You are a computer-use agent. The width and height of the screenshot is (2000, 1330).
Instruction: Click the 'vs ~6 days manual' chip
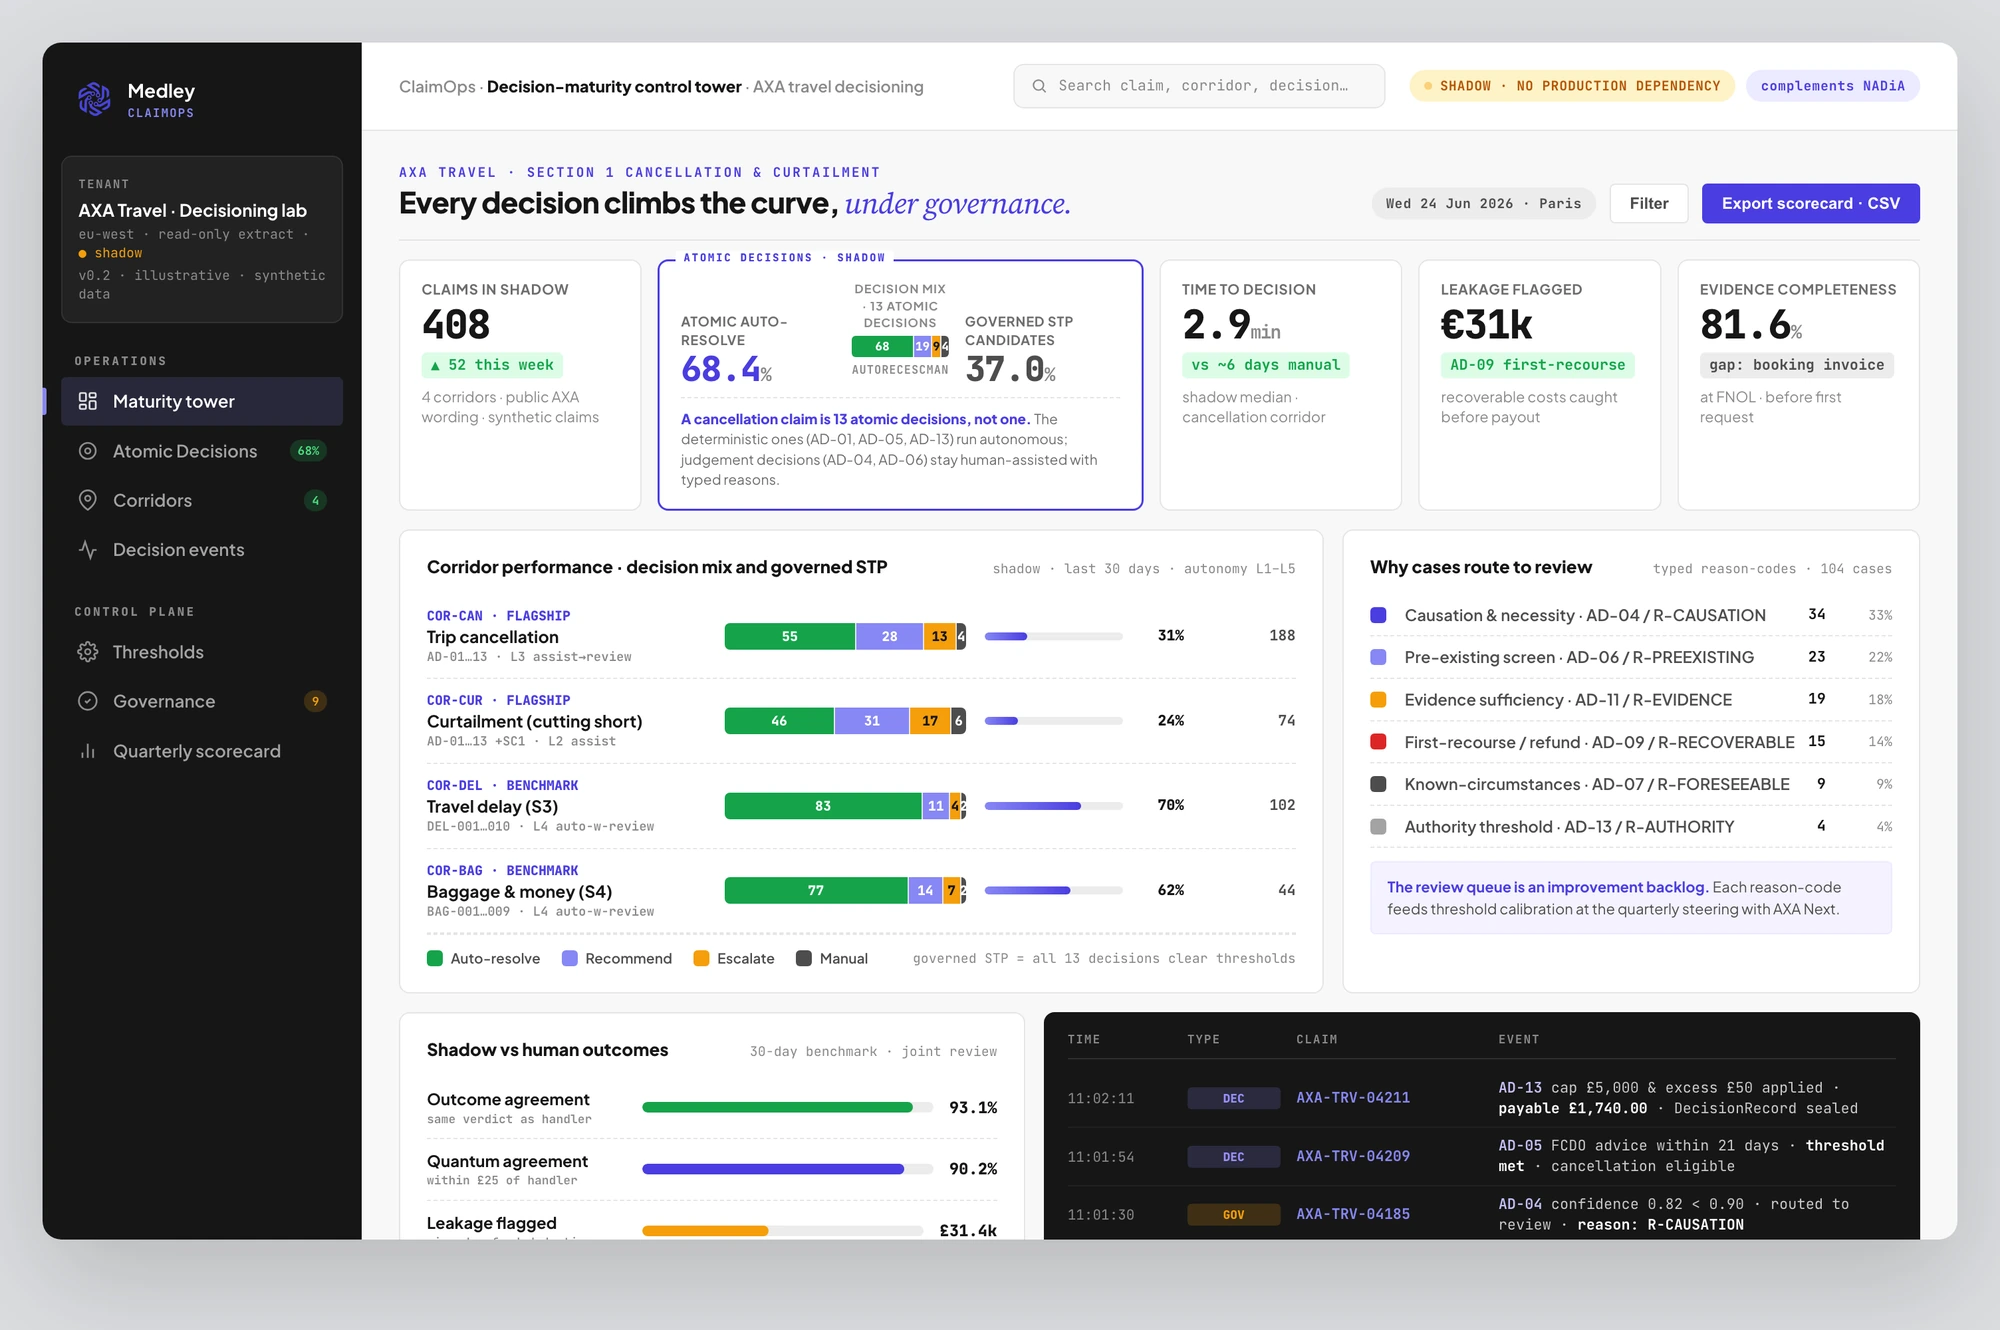click(x=1266, y=365)
